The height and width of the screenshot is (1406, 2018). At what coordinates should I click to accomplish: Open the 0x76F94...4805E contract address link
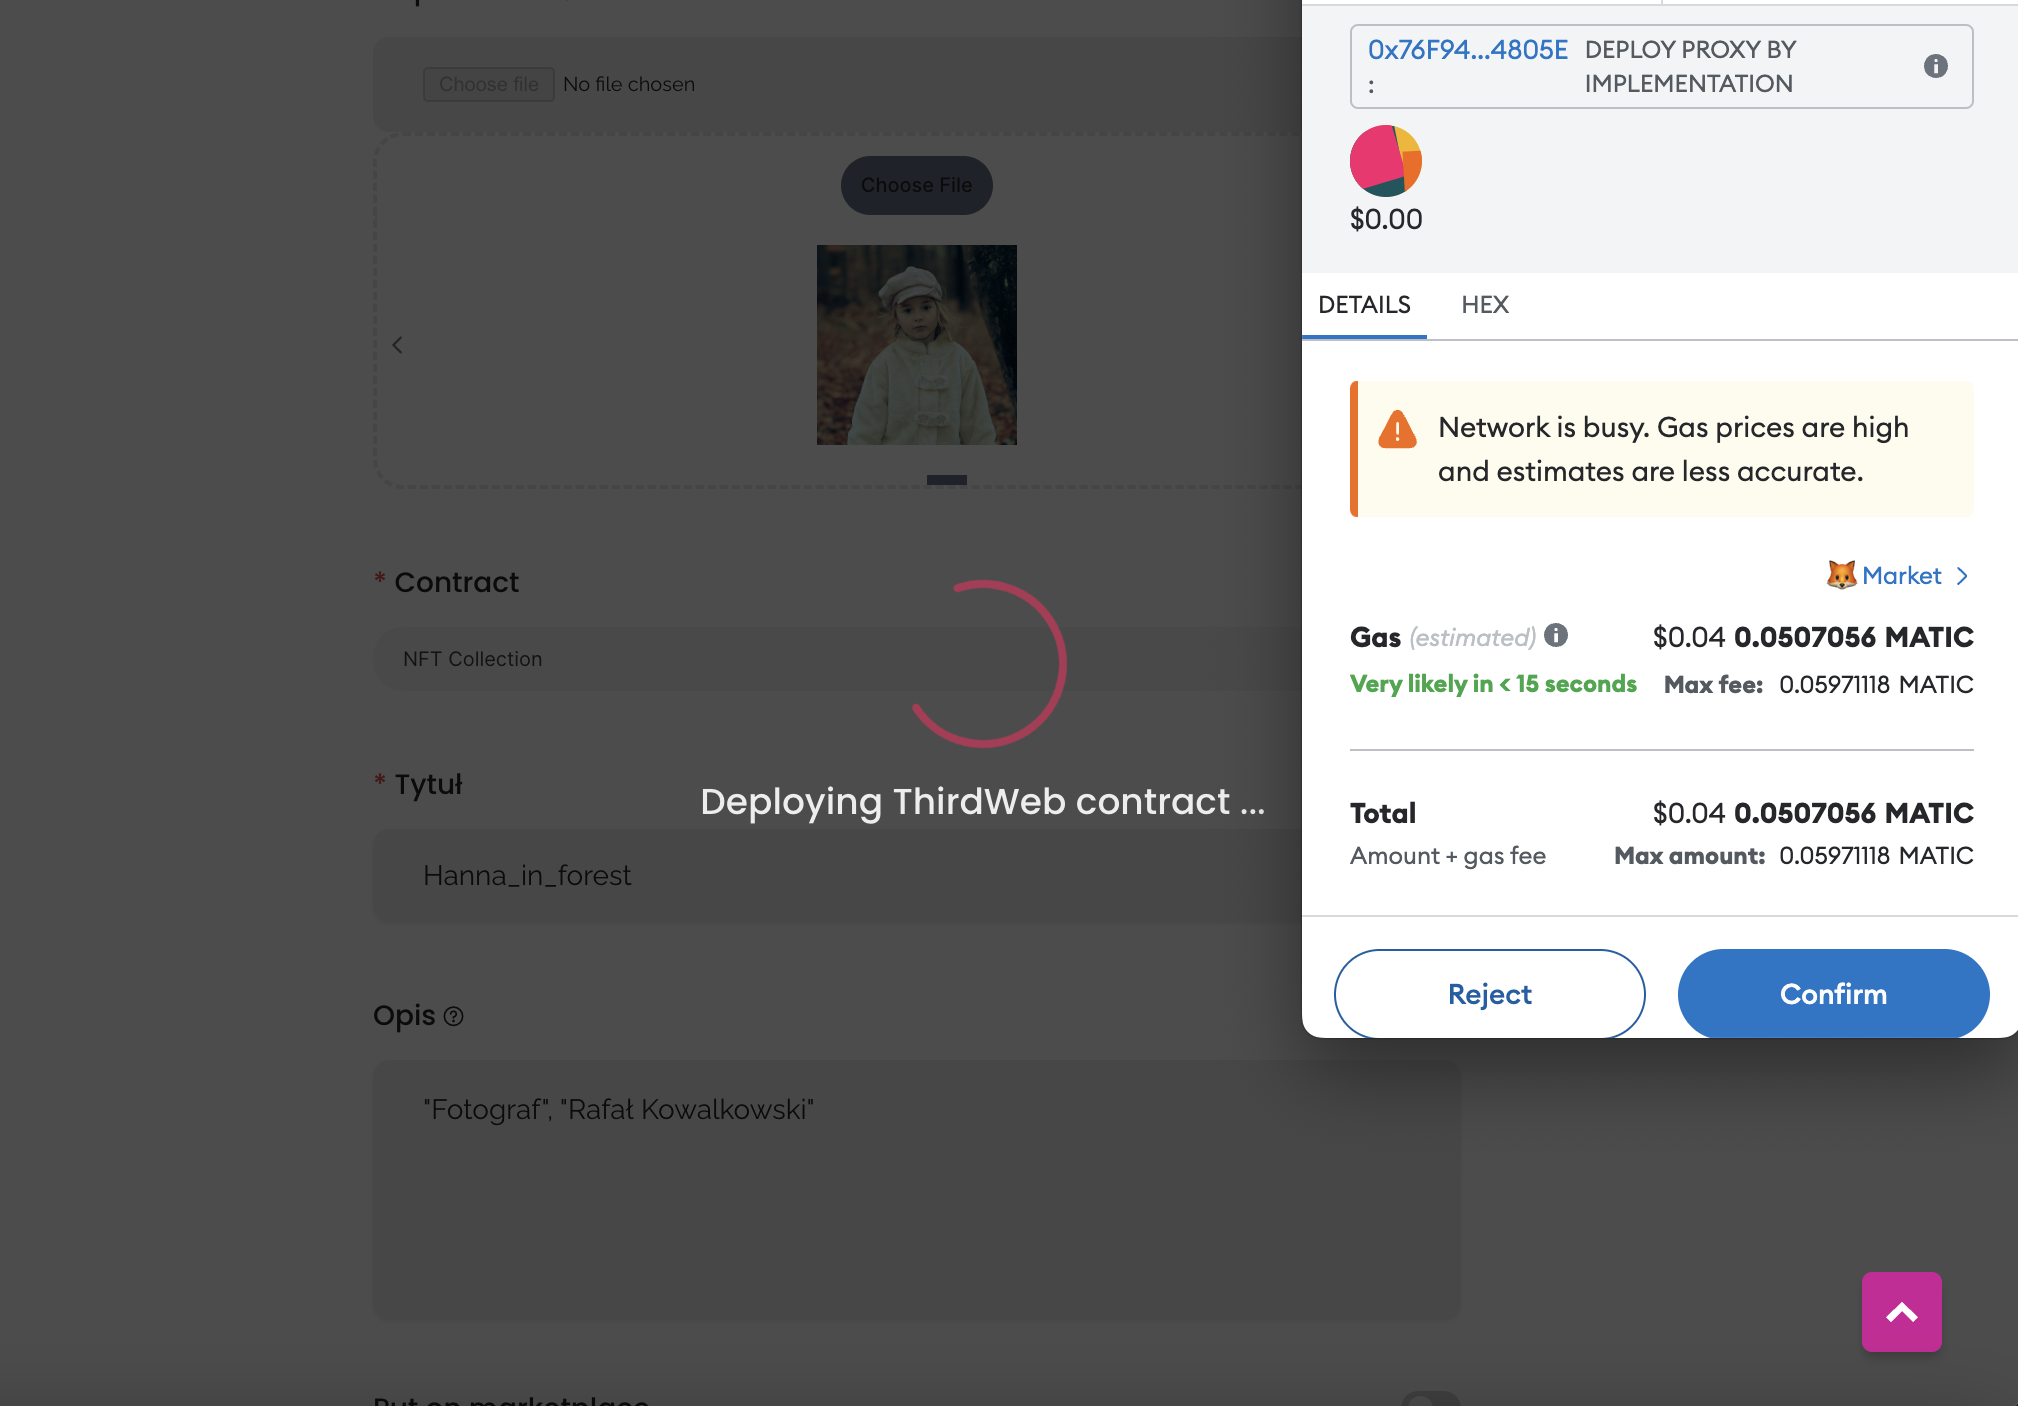pyautogui.click(x=1467, y=50)
